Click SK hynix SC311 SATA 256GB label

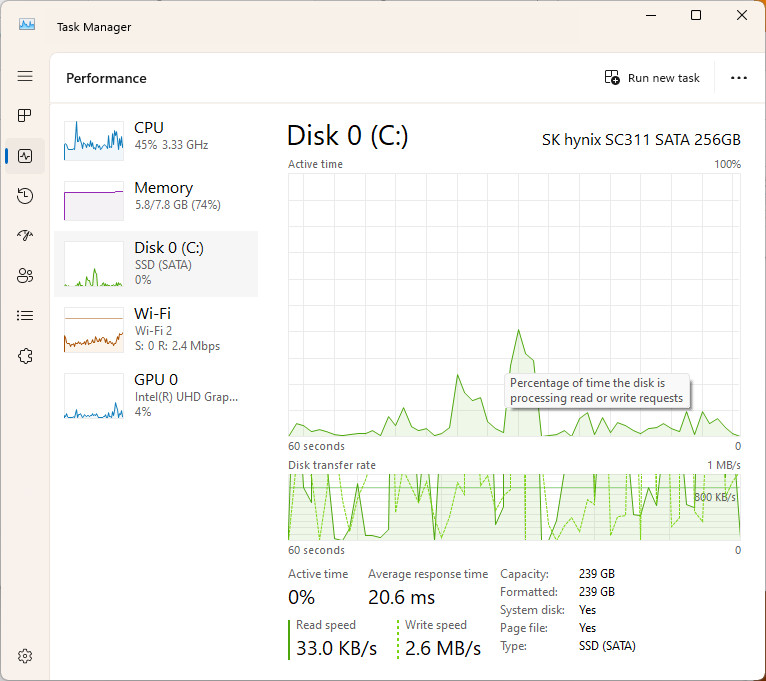641,140
